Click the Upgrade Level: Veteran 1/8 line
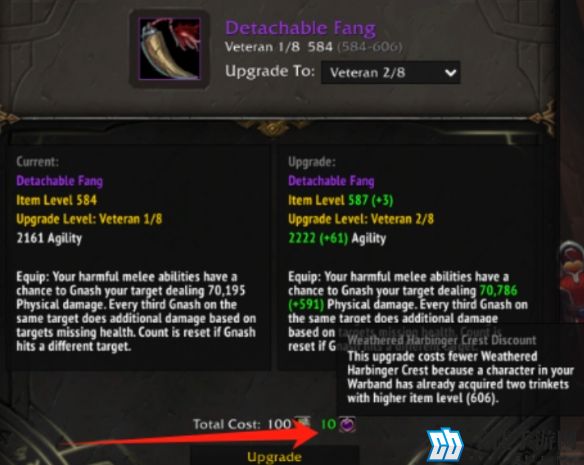 [x=89, y=219]
